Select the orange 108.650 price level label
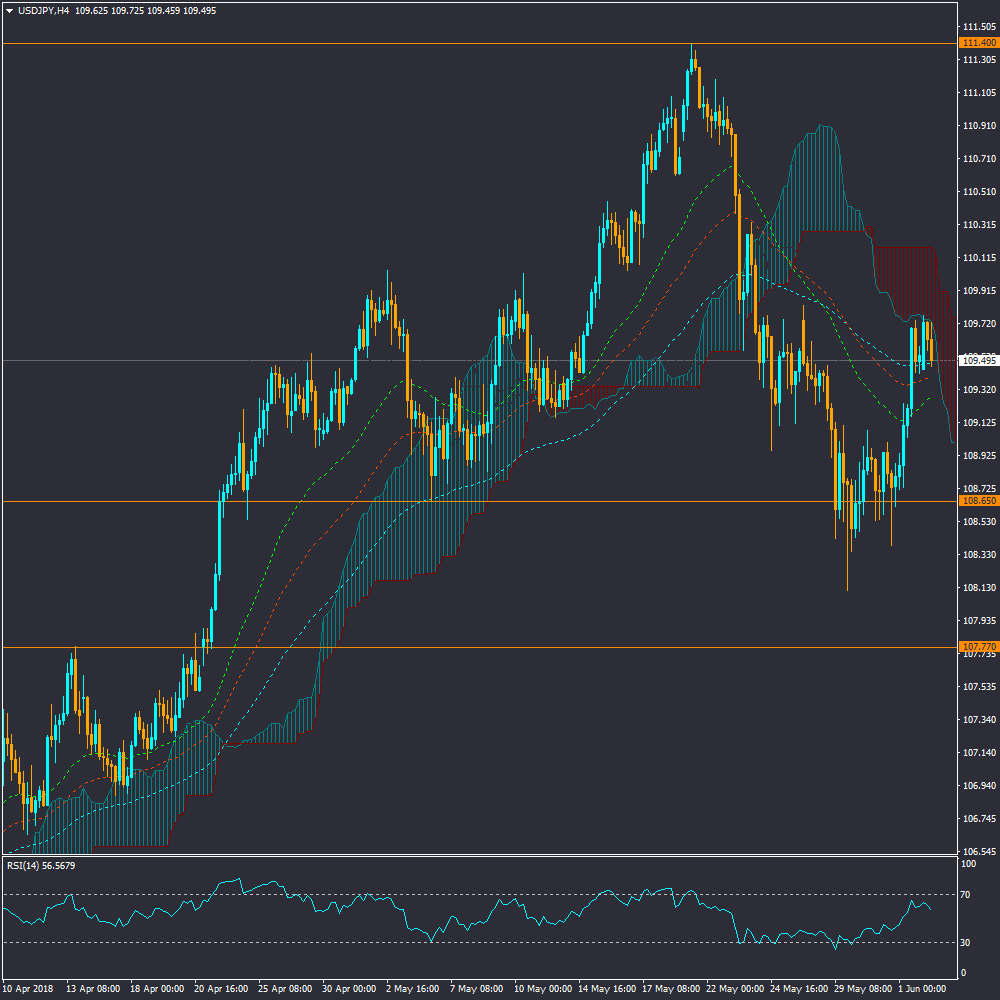Viewport: 1000px width, 1000px height. click(977, 500)
